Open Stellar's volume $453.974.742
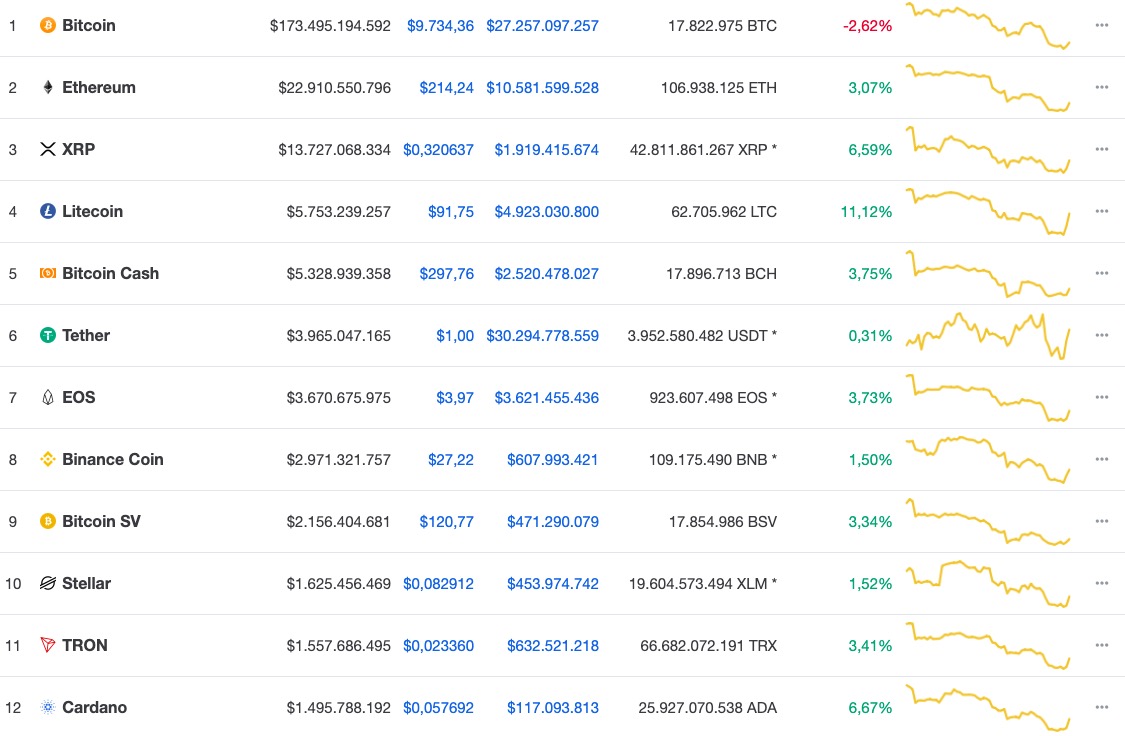Screen dimensions: 1125x736 point(552,583)
